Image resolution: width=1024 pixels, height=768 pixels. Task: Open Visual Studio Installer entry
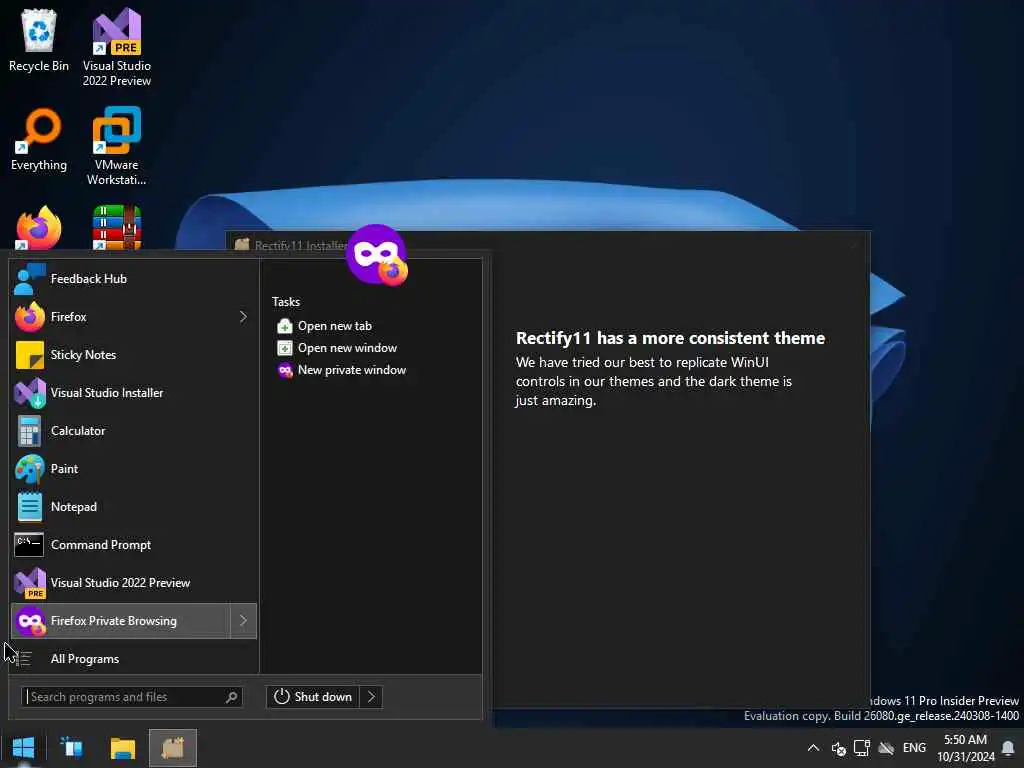[x=134, y=392]
